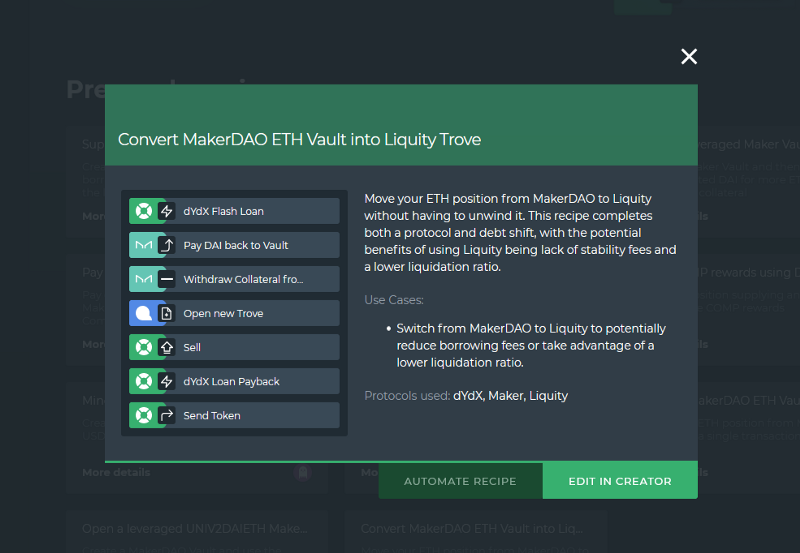800x553 pixels.
Task: Select the Pay DAI back to Vault step
Action: tap(234, 245)
